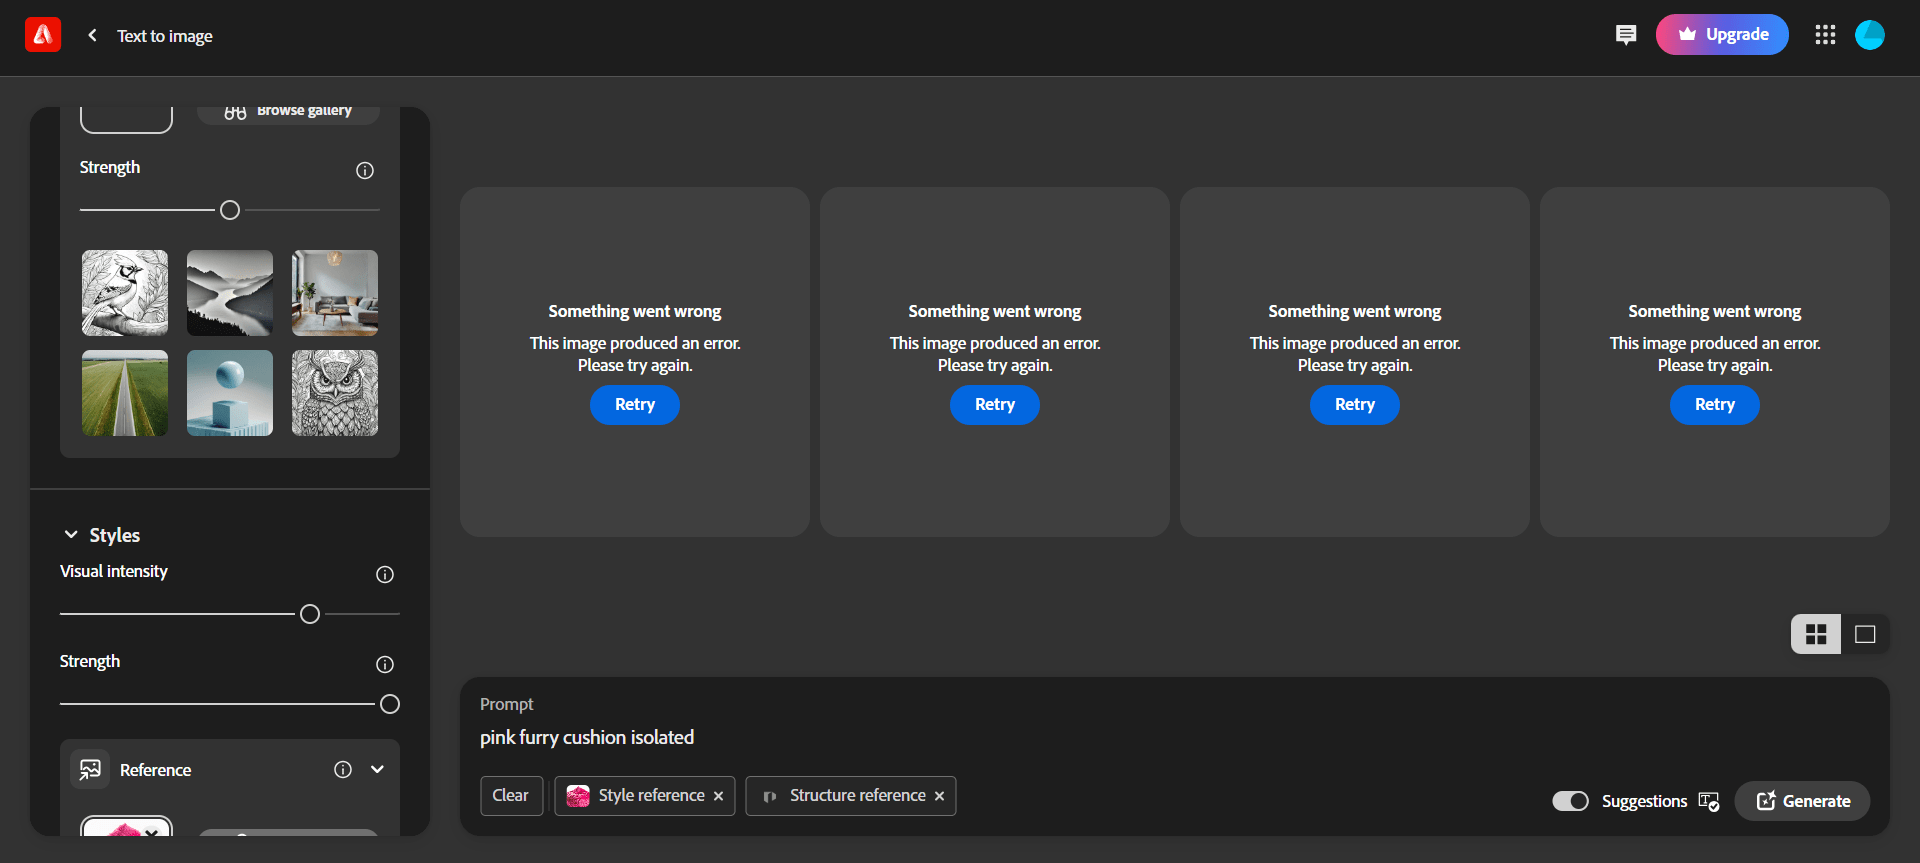The image size is (1920, 863).
Task: Select the misty mountain river thumbnail
Action: click(x=230, y=293)
